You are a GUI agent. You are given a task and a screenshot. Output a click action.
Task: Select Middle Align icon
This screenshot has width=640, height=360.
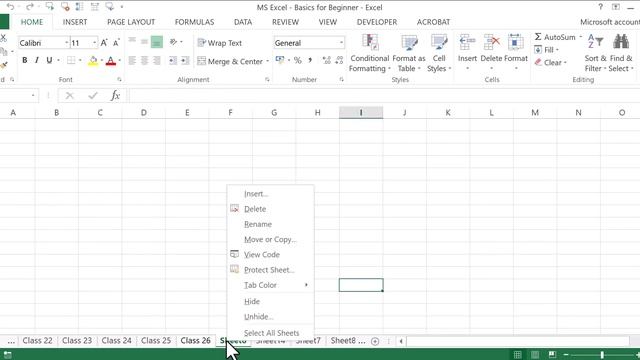pyautogui.click(x=144, y=41)
